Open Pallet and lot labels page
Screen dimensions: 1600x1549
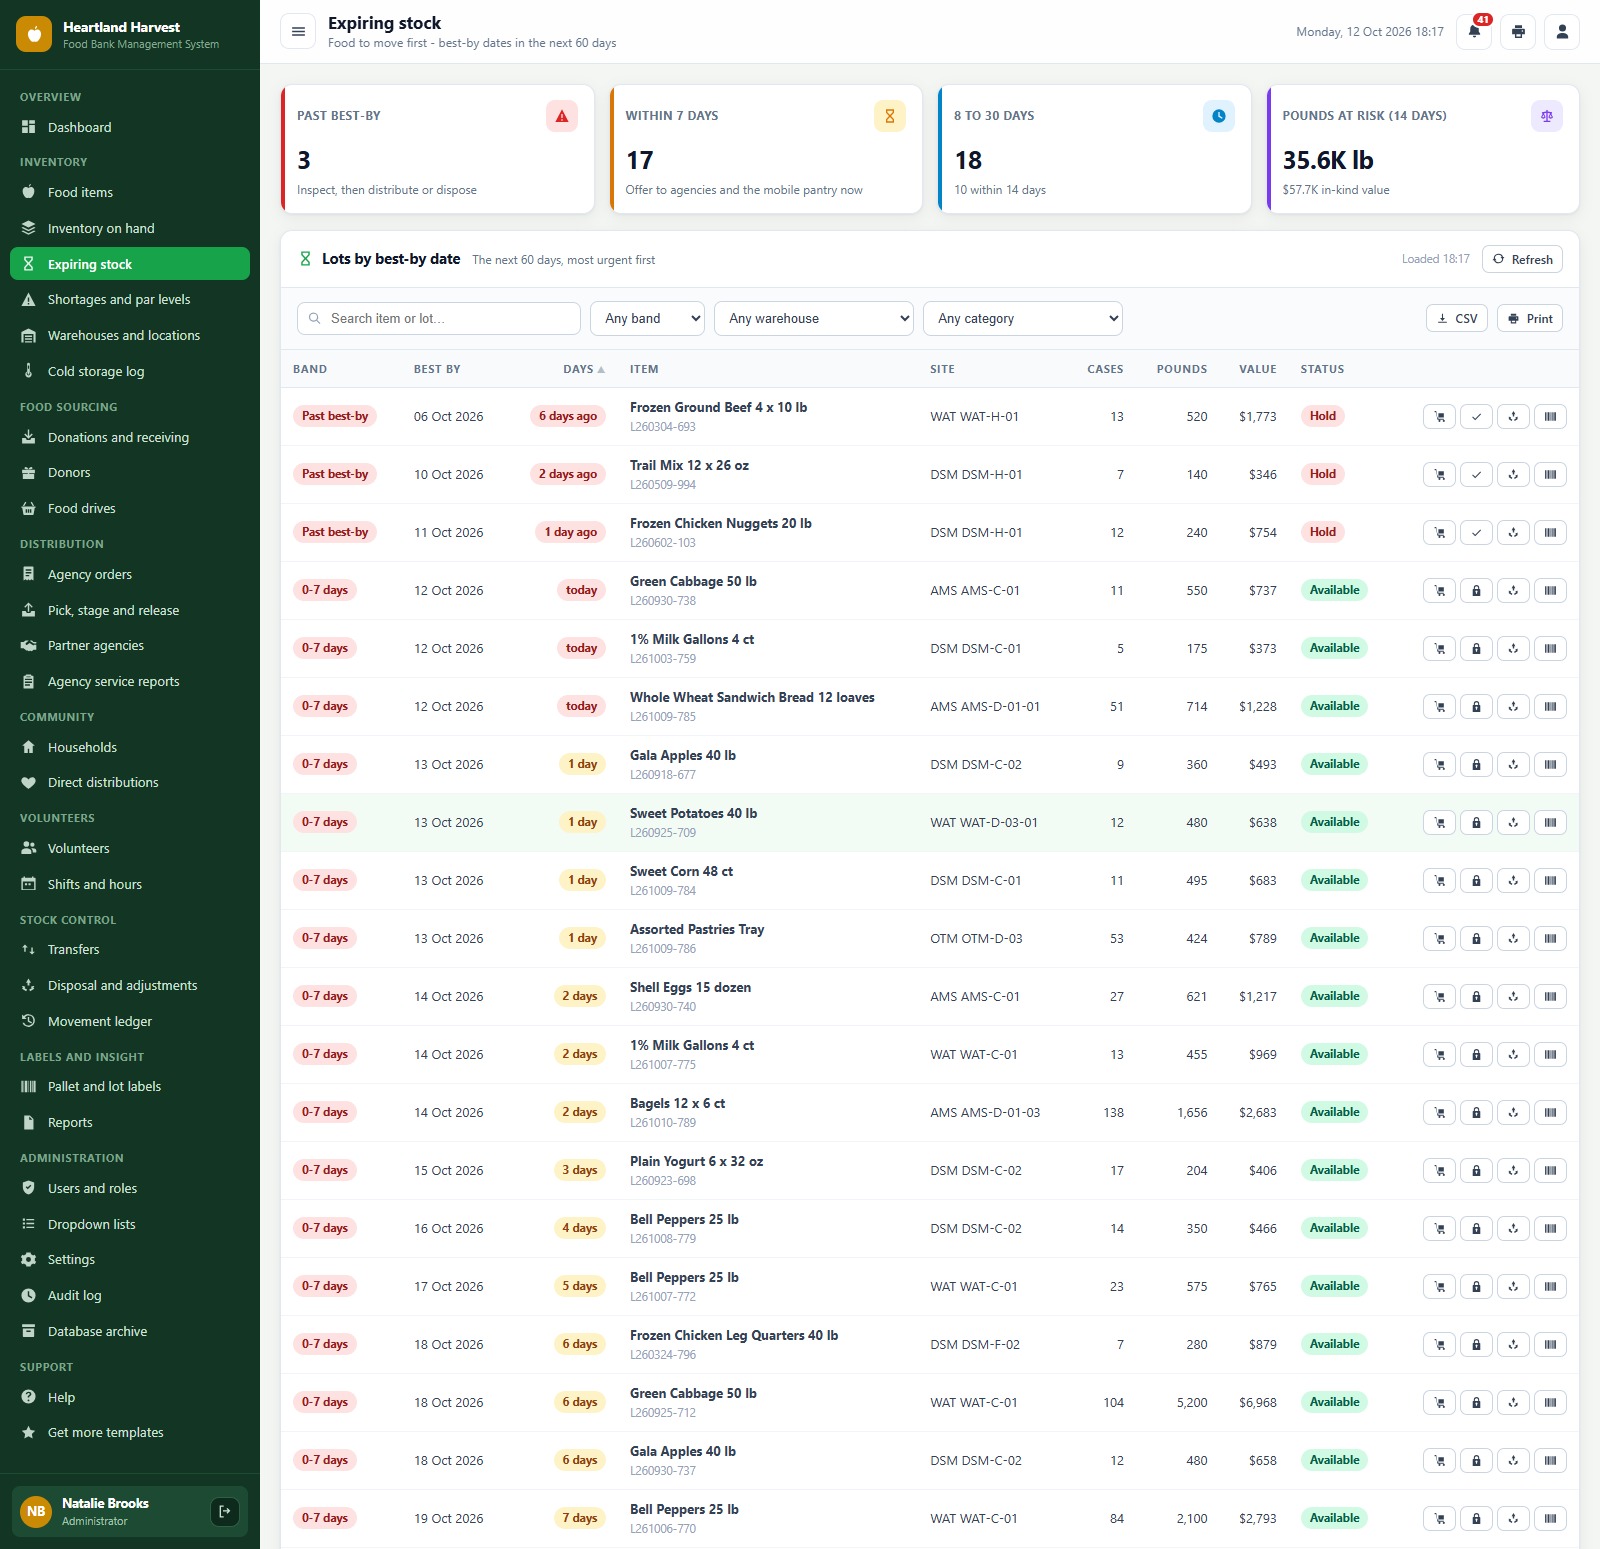coord(130,1087)
